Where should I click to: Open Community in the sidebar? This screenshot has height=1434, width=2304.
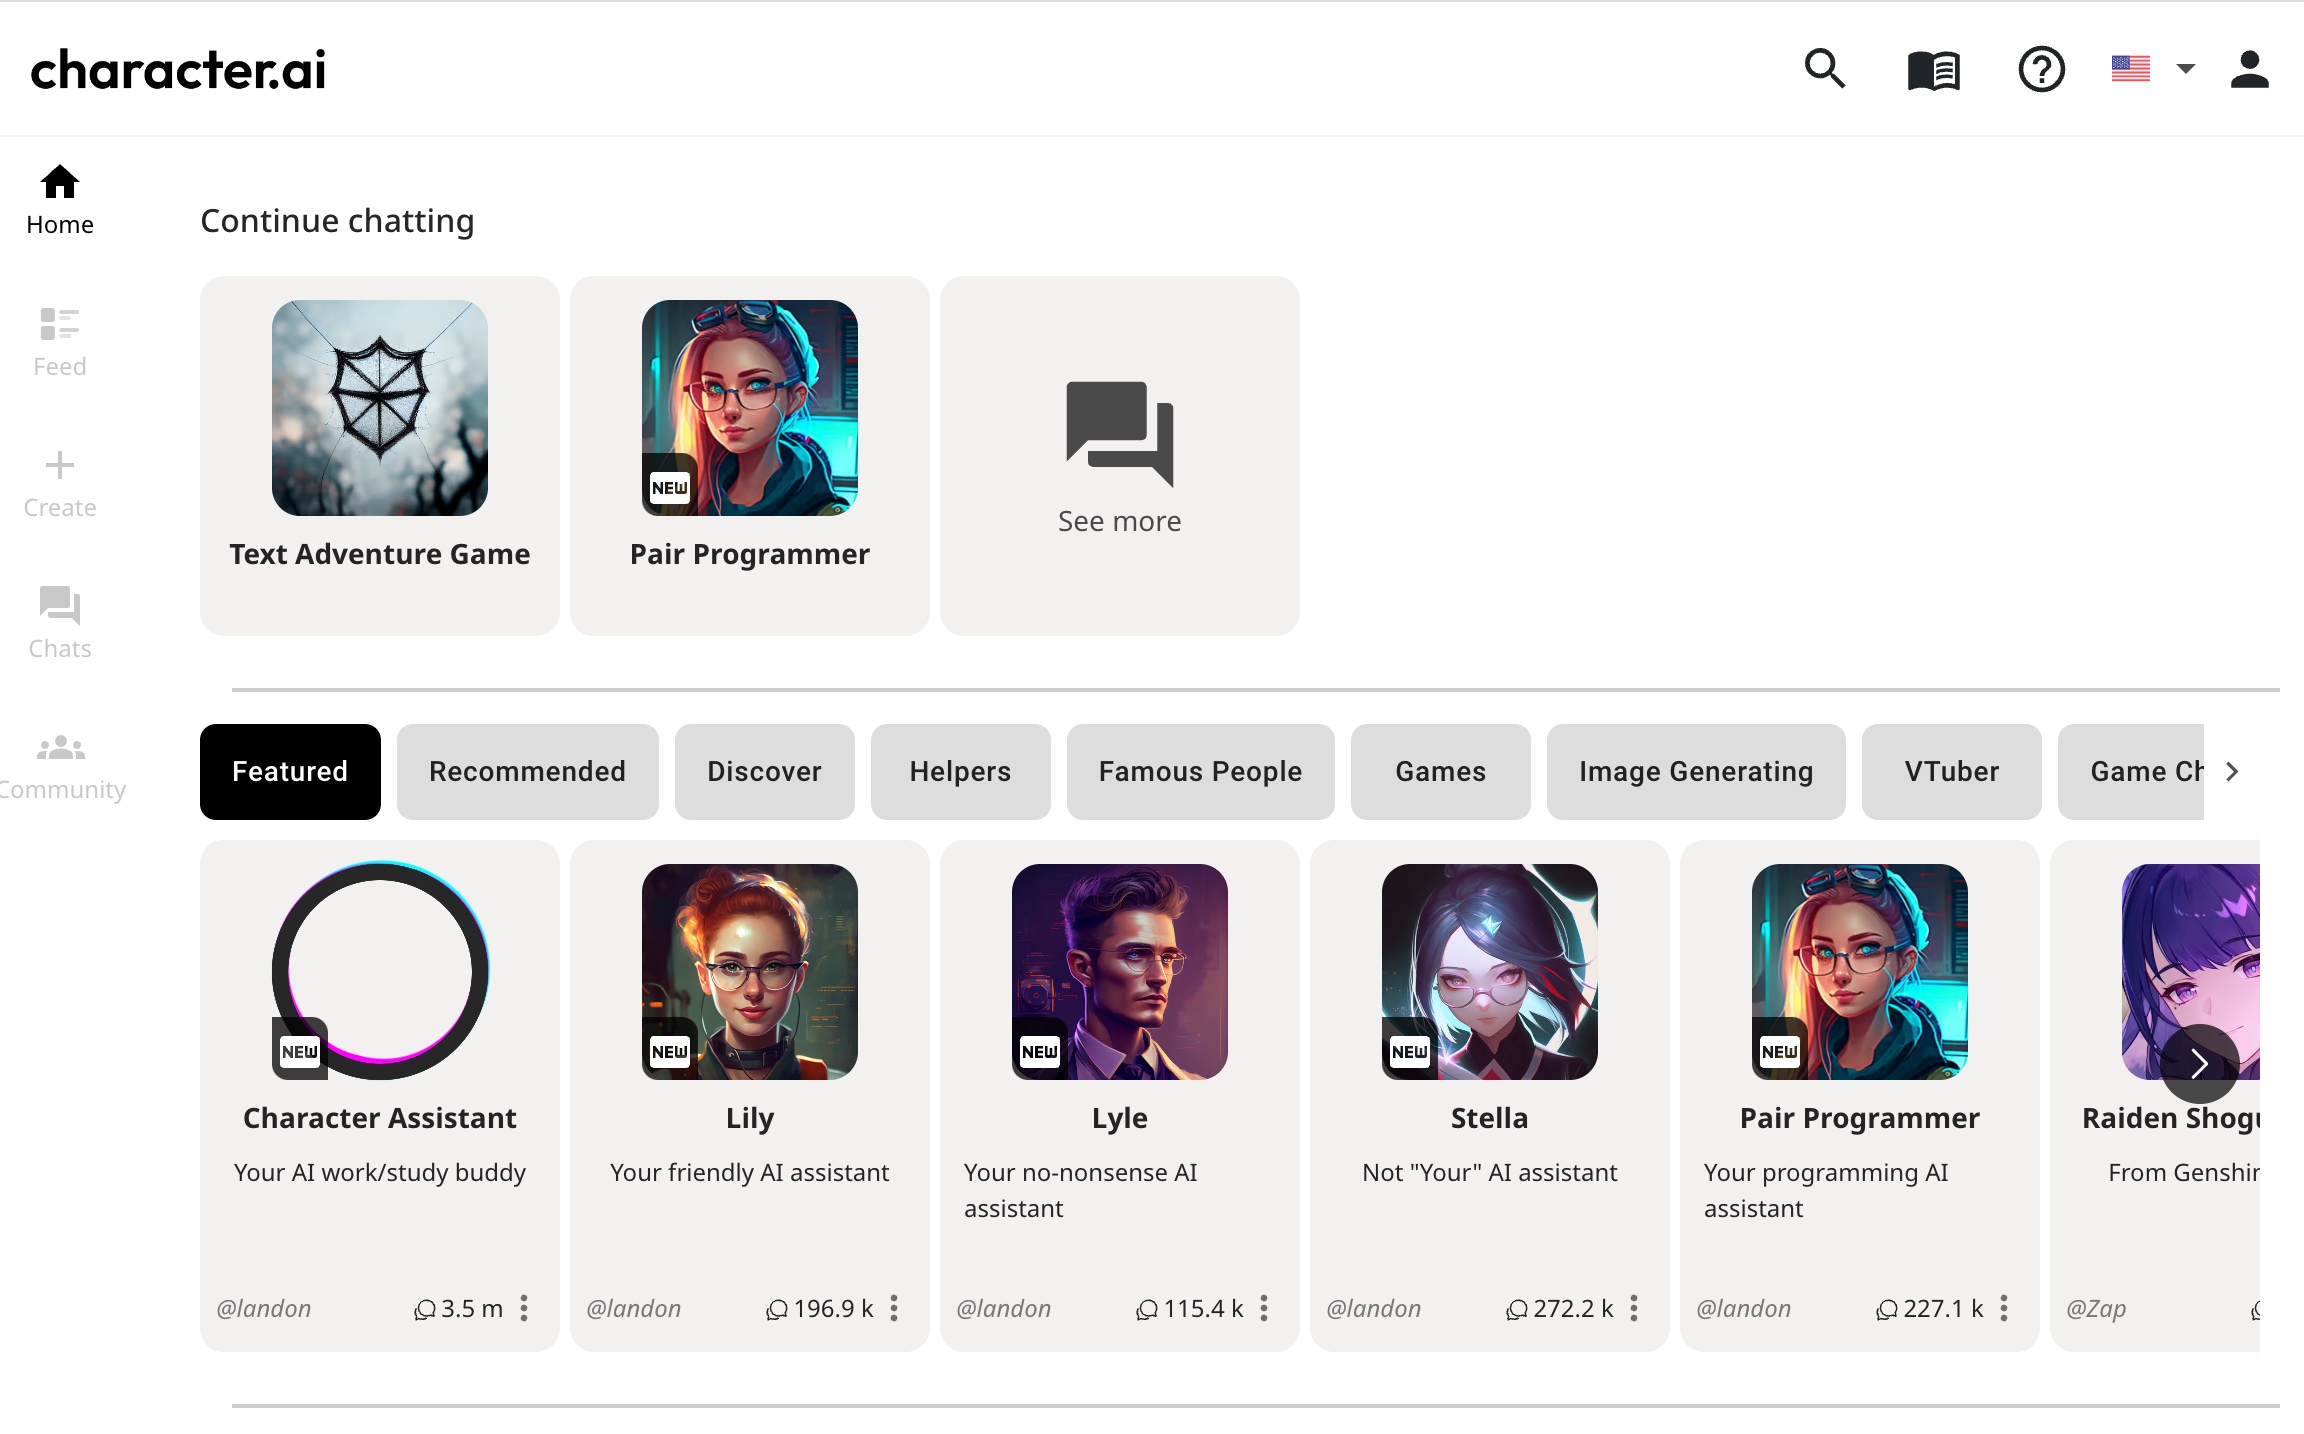[62, 766]
